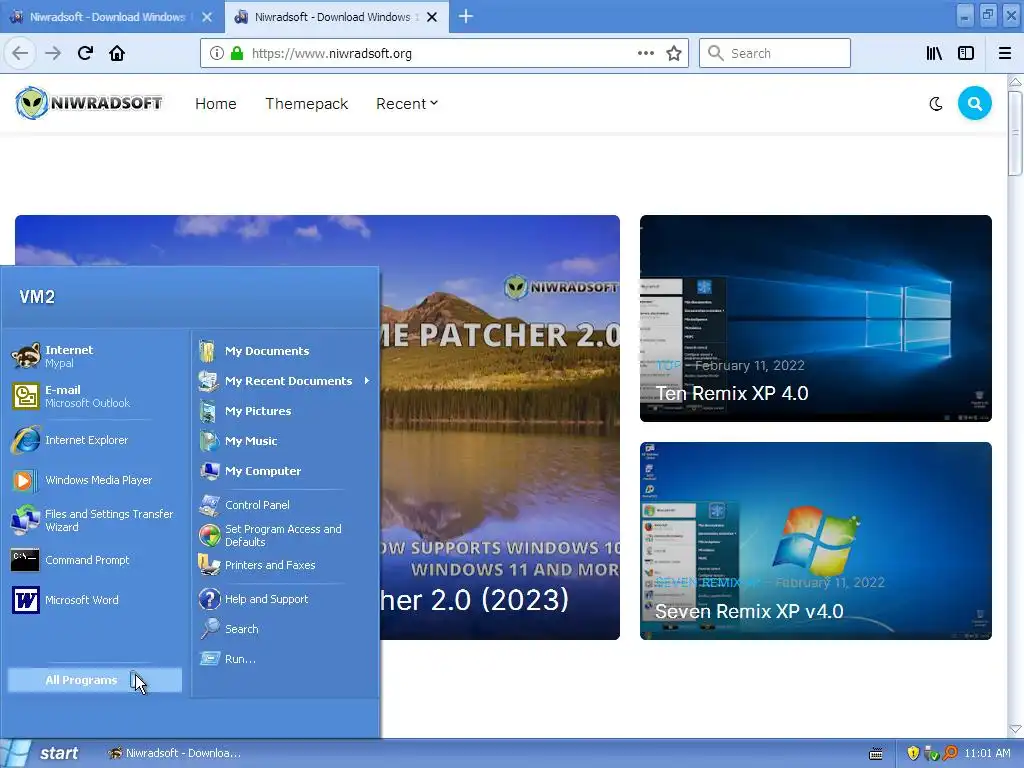Open a new browser tab
Image resolution: width=1024 pixels, height=768 pixels.
[466, 16]
